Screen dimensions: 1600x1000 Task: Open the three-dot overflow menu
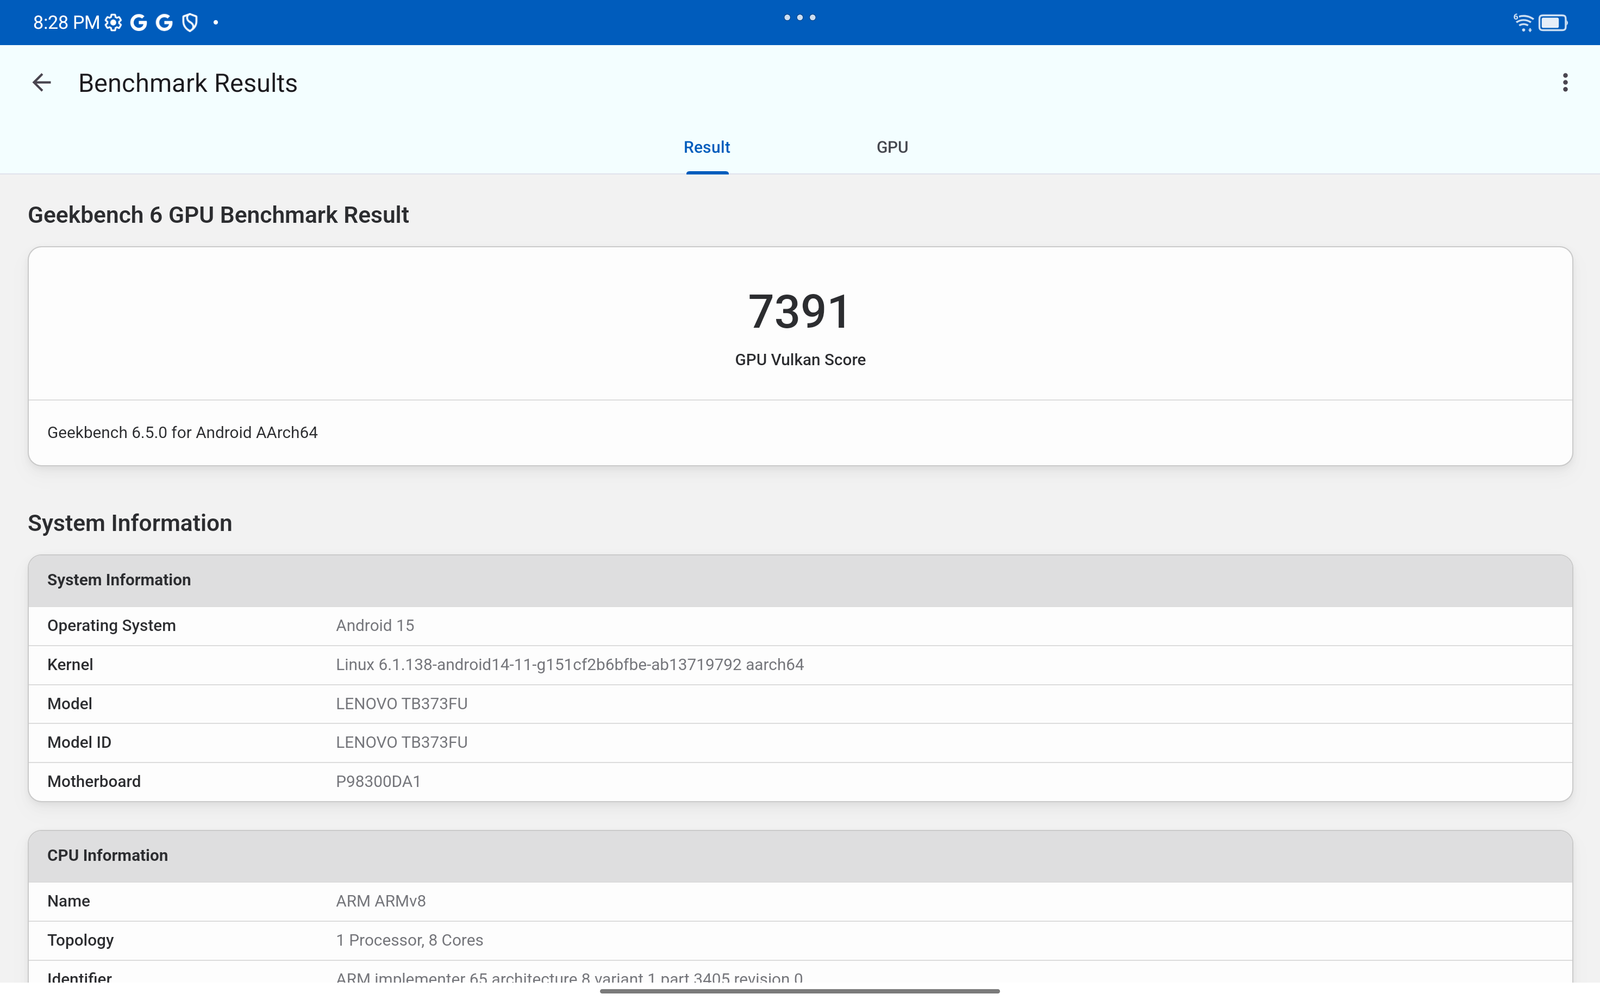1565,83
